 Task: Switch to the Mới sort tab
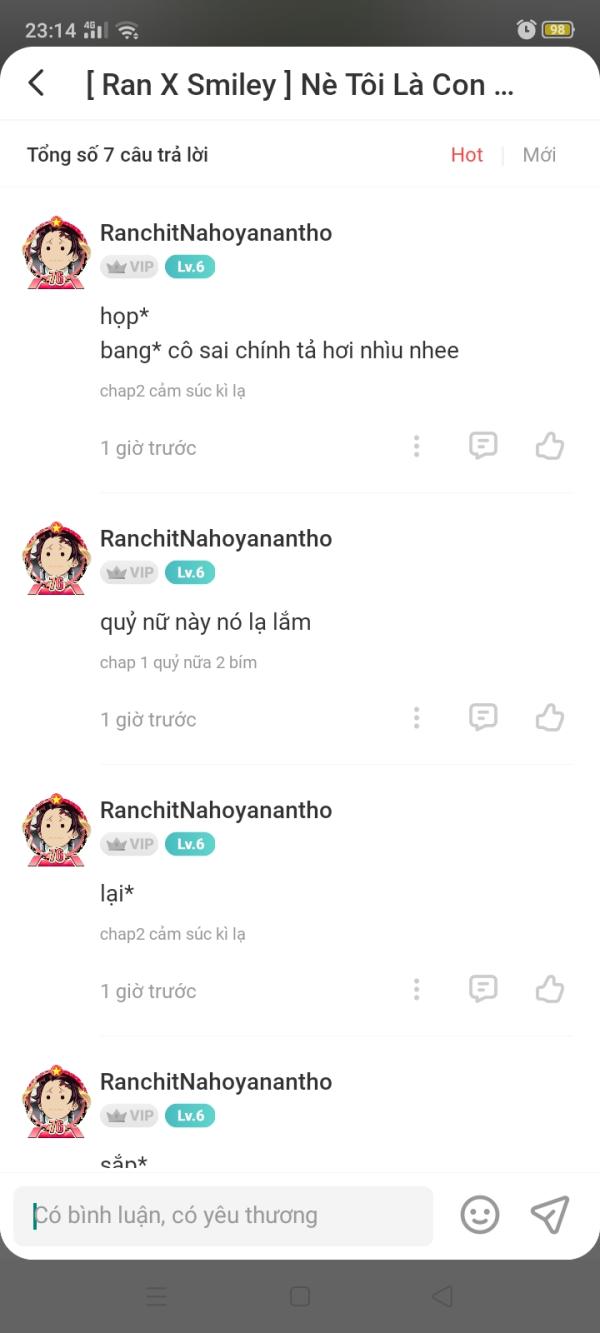539,155
